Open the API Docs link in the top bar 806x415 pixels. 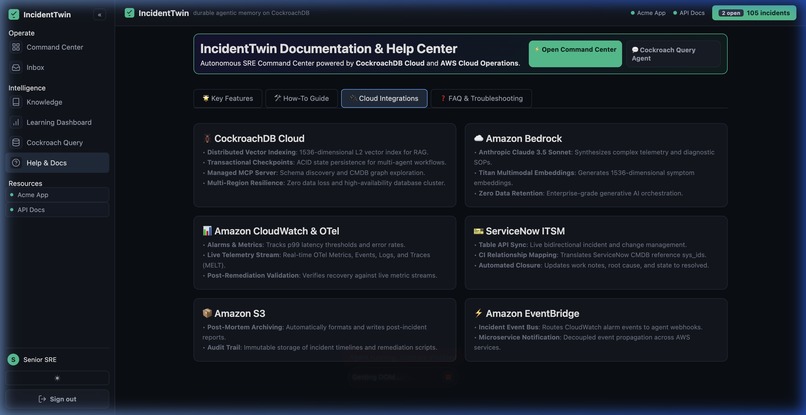(x=689, y=13)
